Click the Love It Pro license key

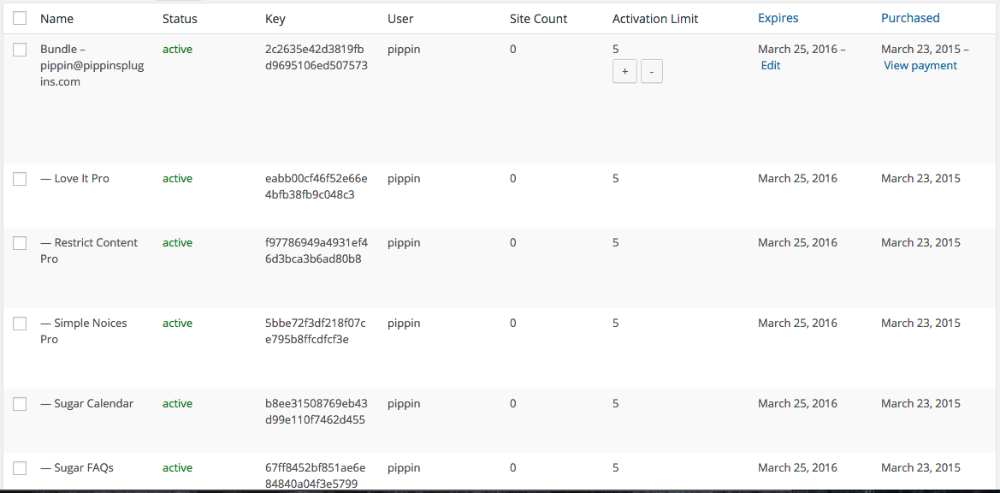316,186
